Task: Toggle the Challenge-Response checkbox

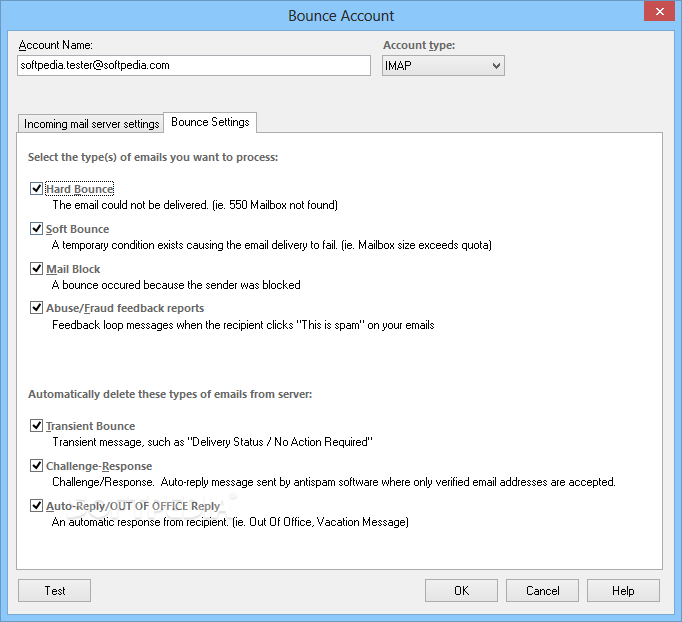Action: pyautogui.click(x=36, y=465)
